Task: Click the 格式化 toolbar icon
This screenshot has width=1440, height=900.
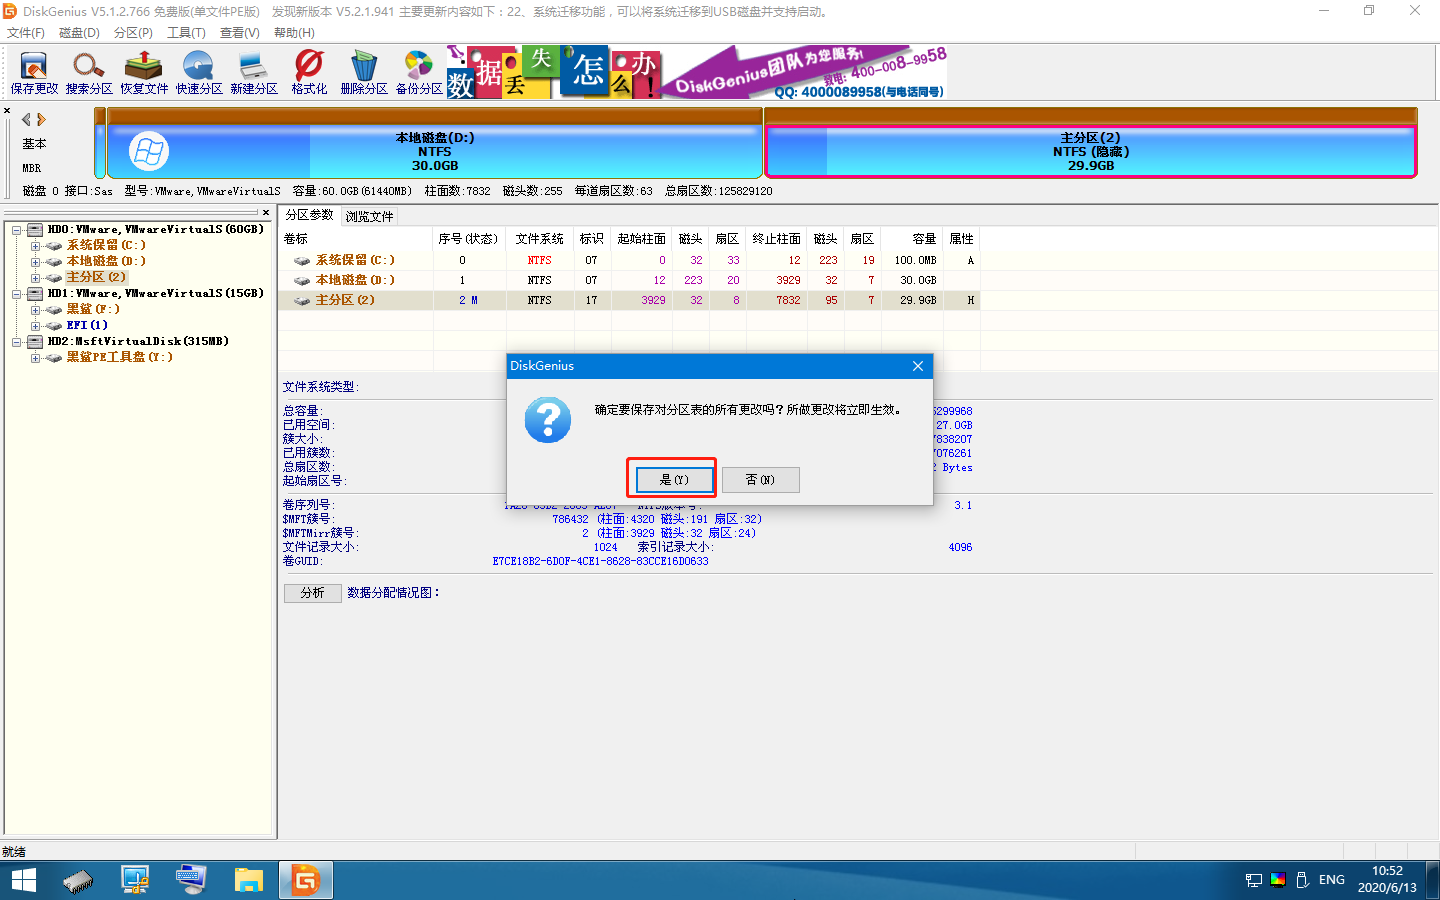Action: coord(308,70)
